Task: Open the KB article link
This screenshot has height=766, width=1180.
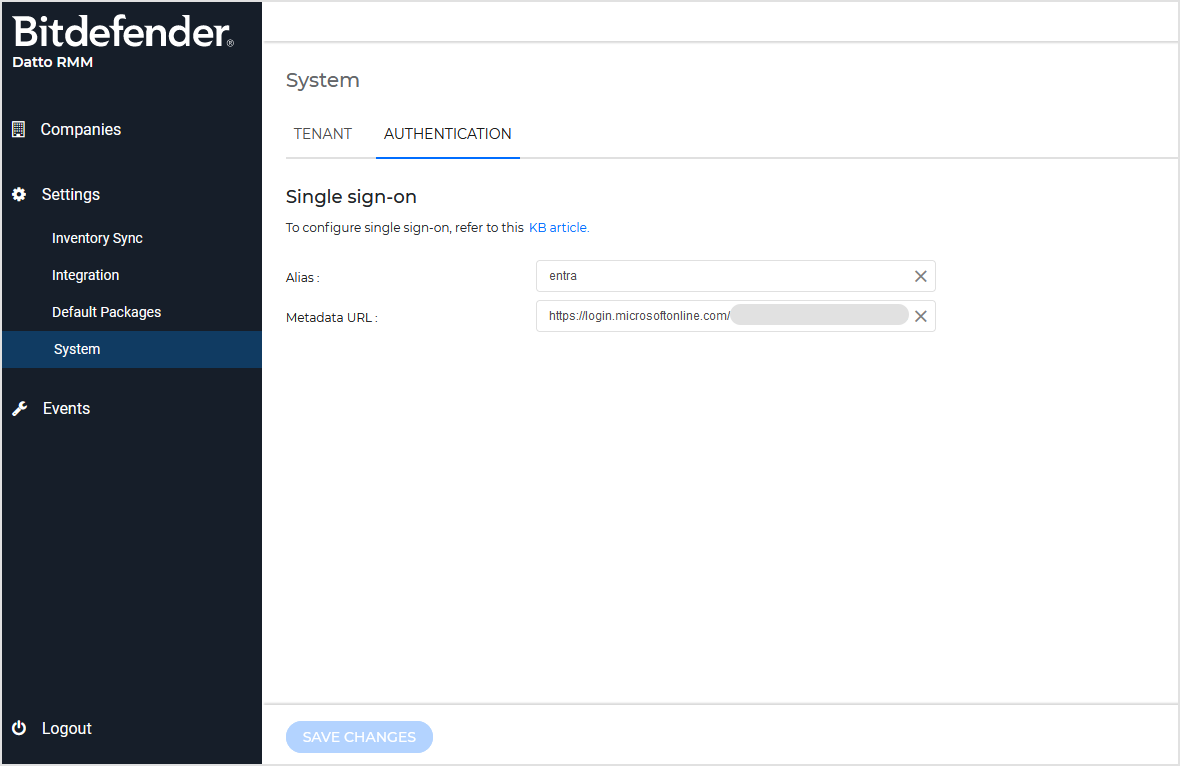Action: 557,227
